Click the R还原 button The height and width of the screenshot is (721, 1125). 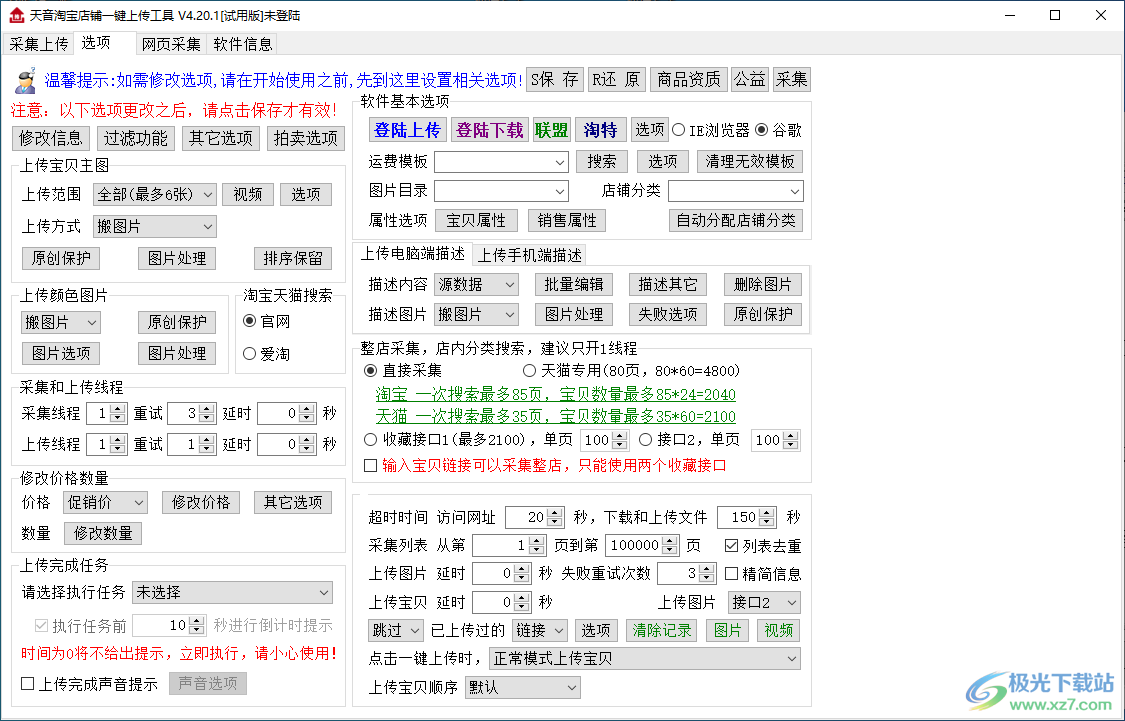coord(616,80)
